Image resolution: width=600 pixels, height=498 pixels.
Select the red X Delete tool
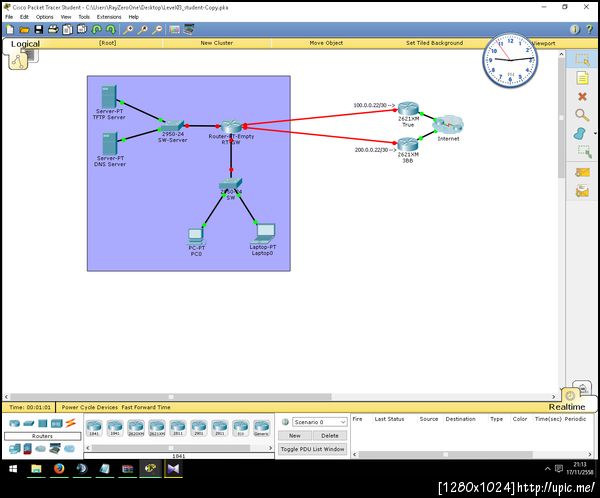582,96
